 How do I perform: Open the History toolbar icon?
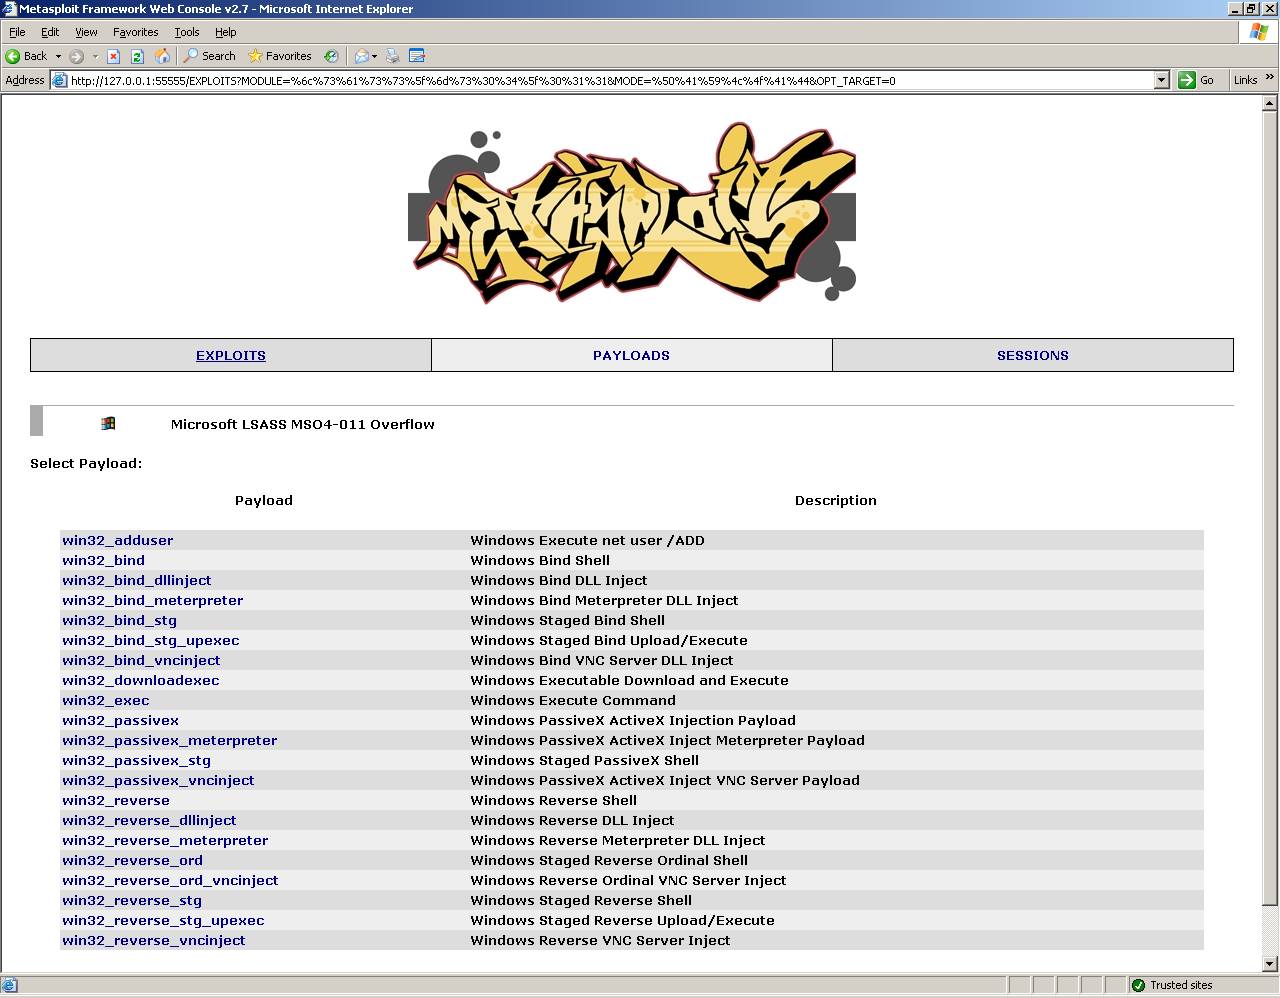point(331,56)
